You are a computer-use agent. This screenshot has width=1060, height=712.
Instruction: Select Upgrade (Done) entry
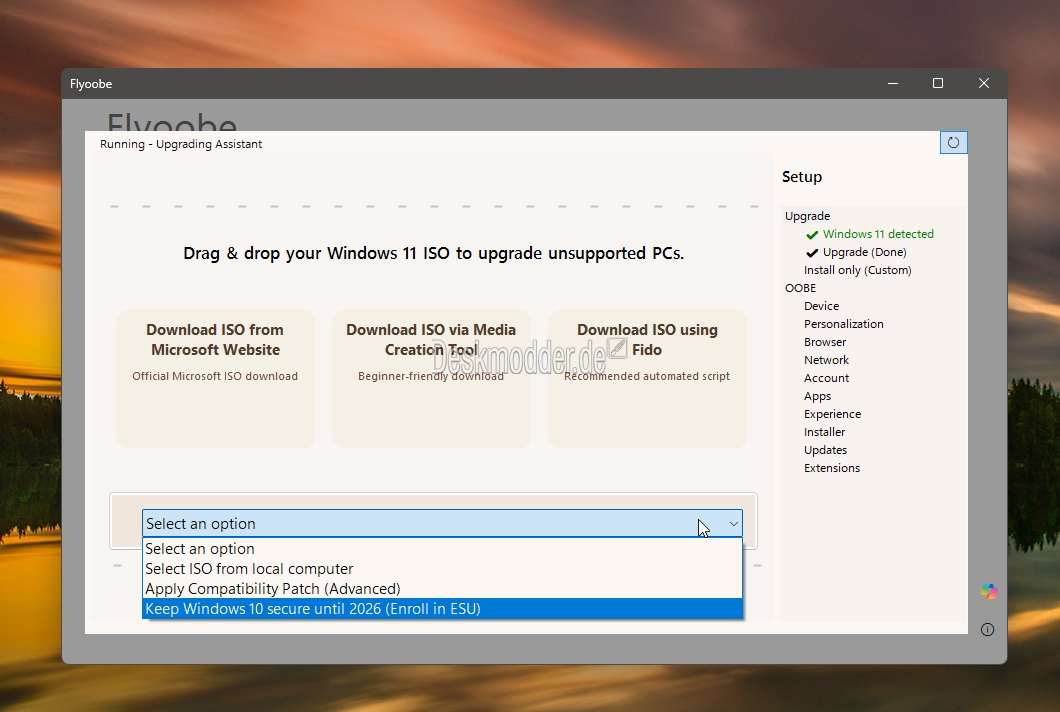coord(864,252)
